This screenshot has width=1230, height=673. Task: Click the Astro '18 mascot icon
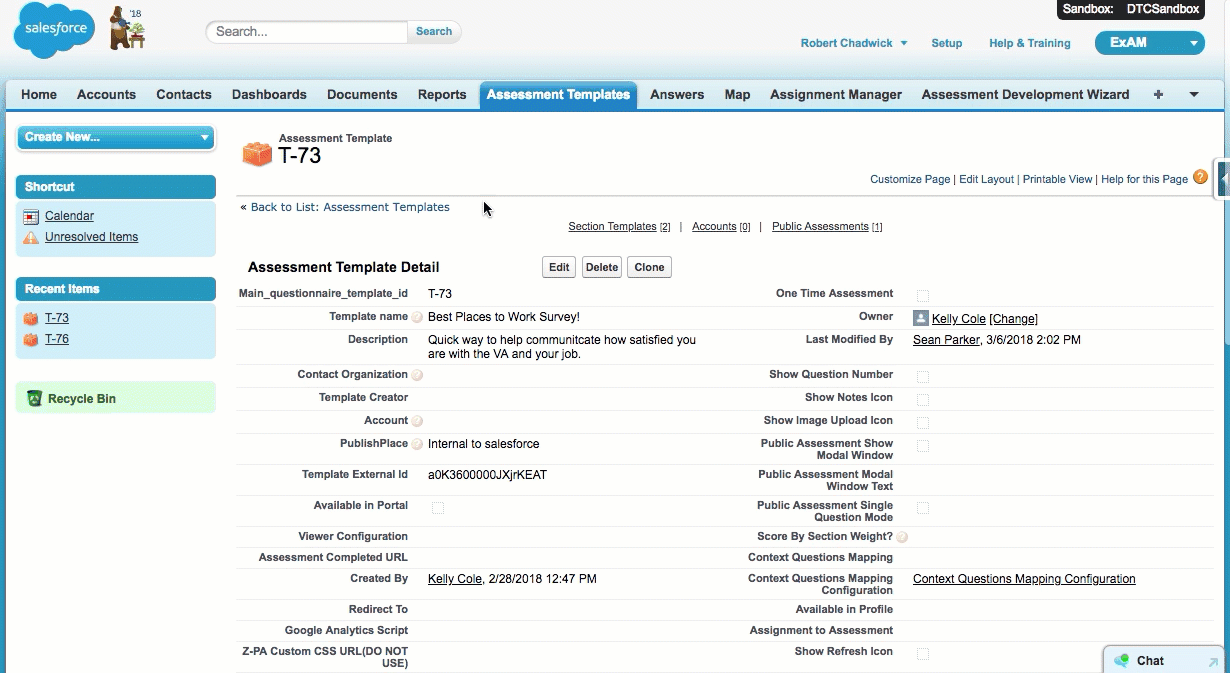click(x=127, y=27)
